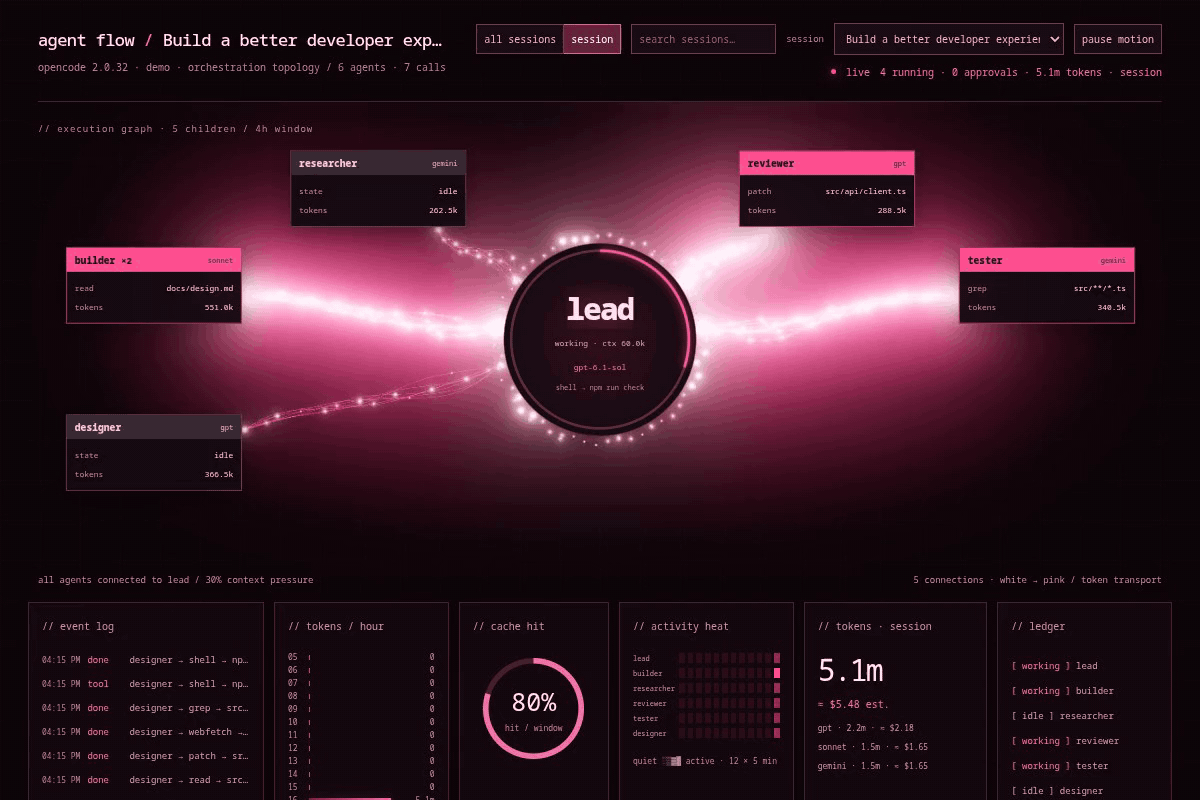Click 'shell → npm run check' on lead node
This screenshot has width=1200, height=800.
click(x=600, y=387)
